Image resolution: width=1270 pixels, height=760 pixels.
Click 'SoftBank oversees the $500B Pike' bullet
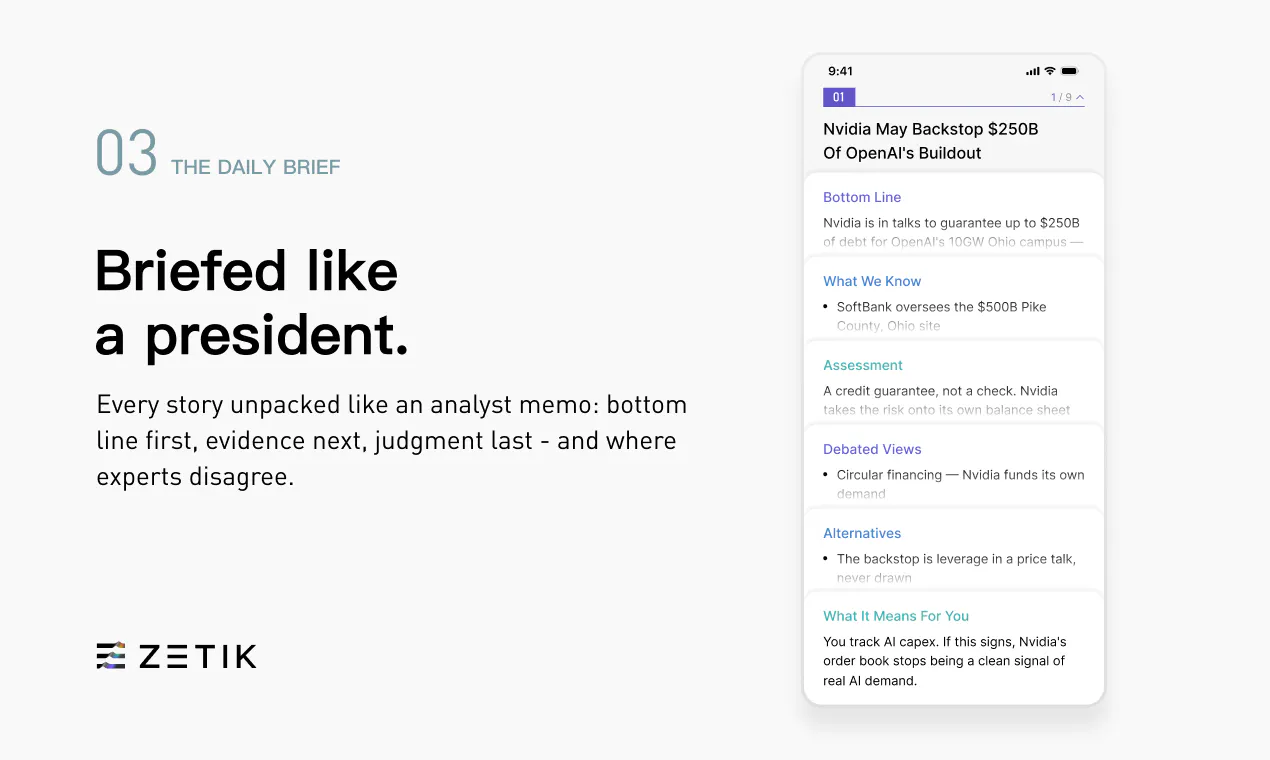(x=942, y=316)
